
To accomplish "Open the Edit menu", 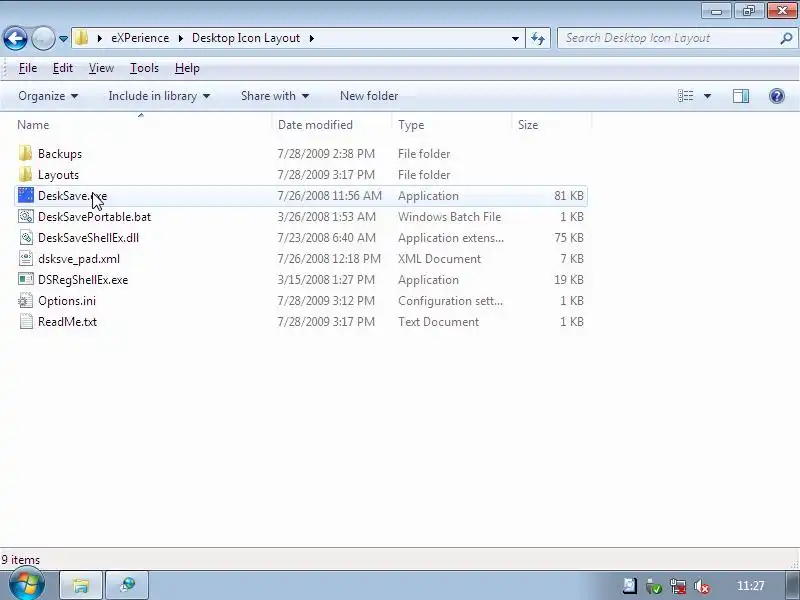I will (x=63, y=68).
